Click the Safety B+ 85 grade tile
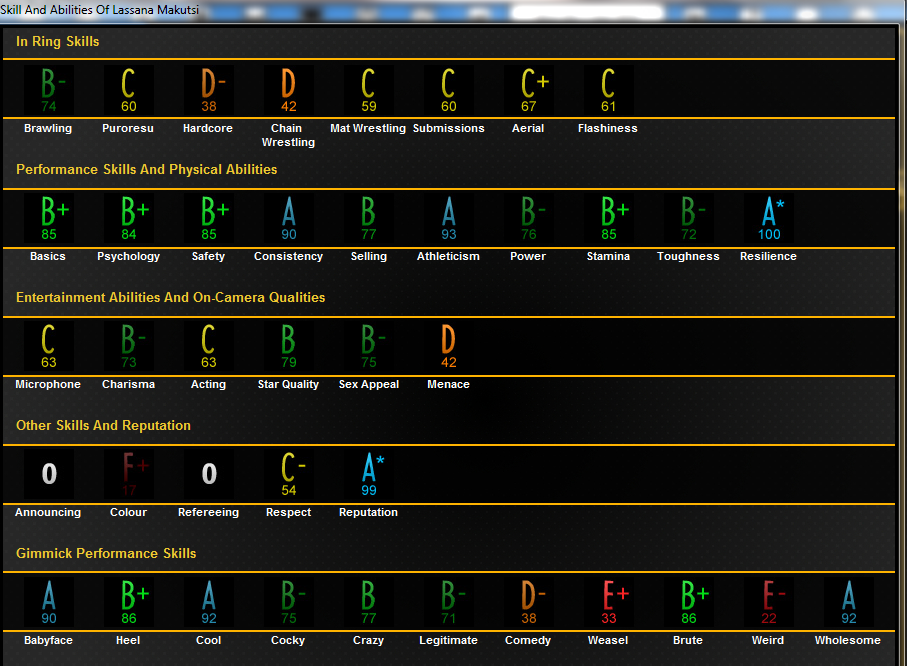Viewport: 907px width, 666px height. (x=209, y=218)
